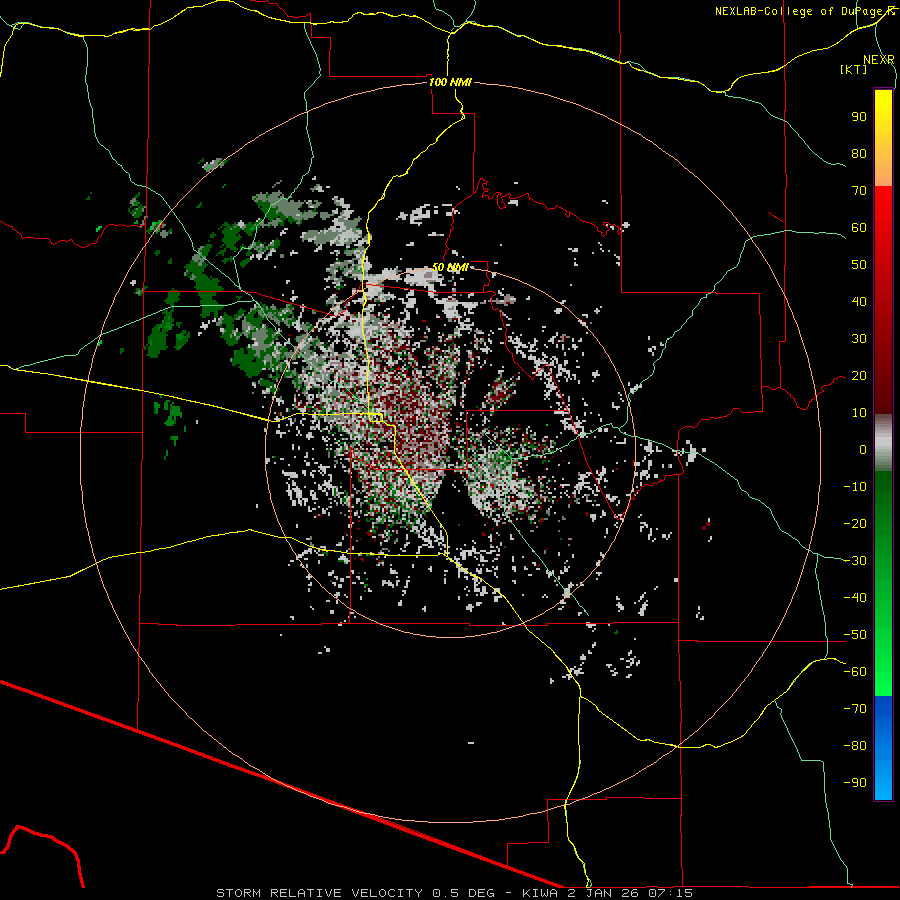Image resolution: width=900 pixels, height=900 pixels.
Task: Select the 20 value on velocity scale
Action: click(859, 375)
